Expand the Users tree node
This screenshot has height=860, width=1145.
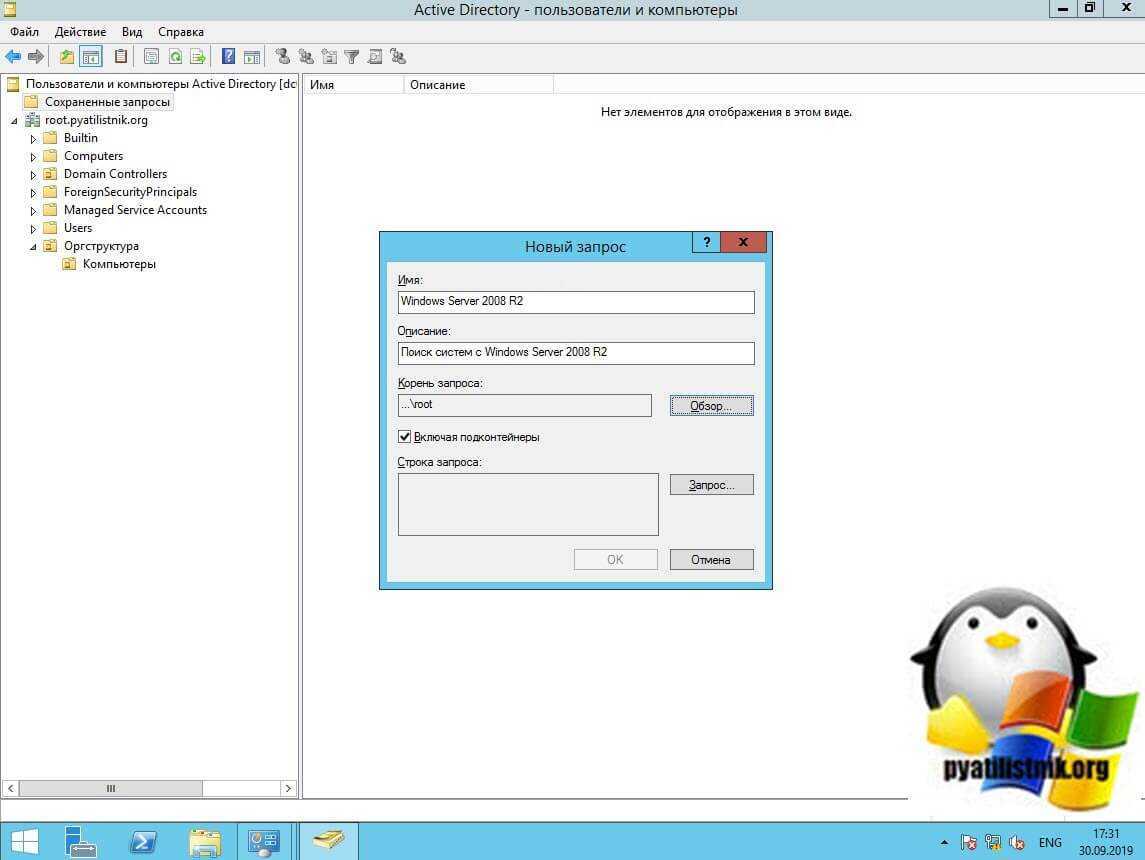click(x=33, y=229)
